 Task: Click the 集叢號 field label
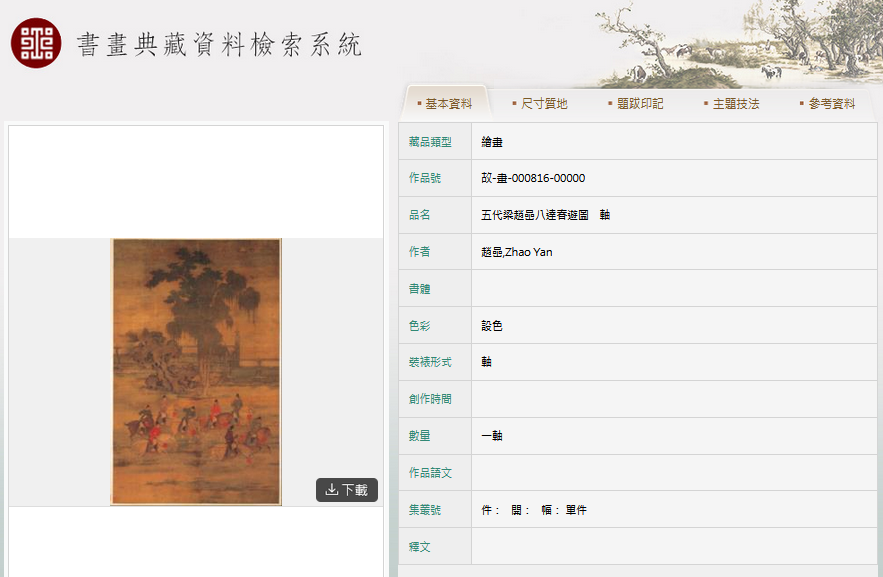click(x=425, y=509)
